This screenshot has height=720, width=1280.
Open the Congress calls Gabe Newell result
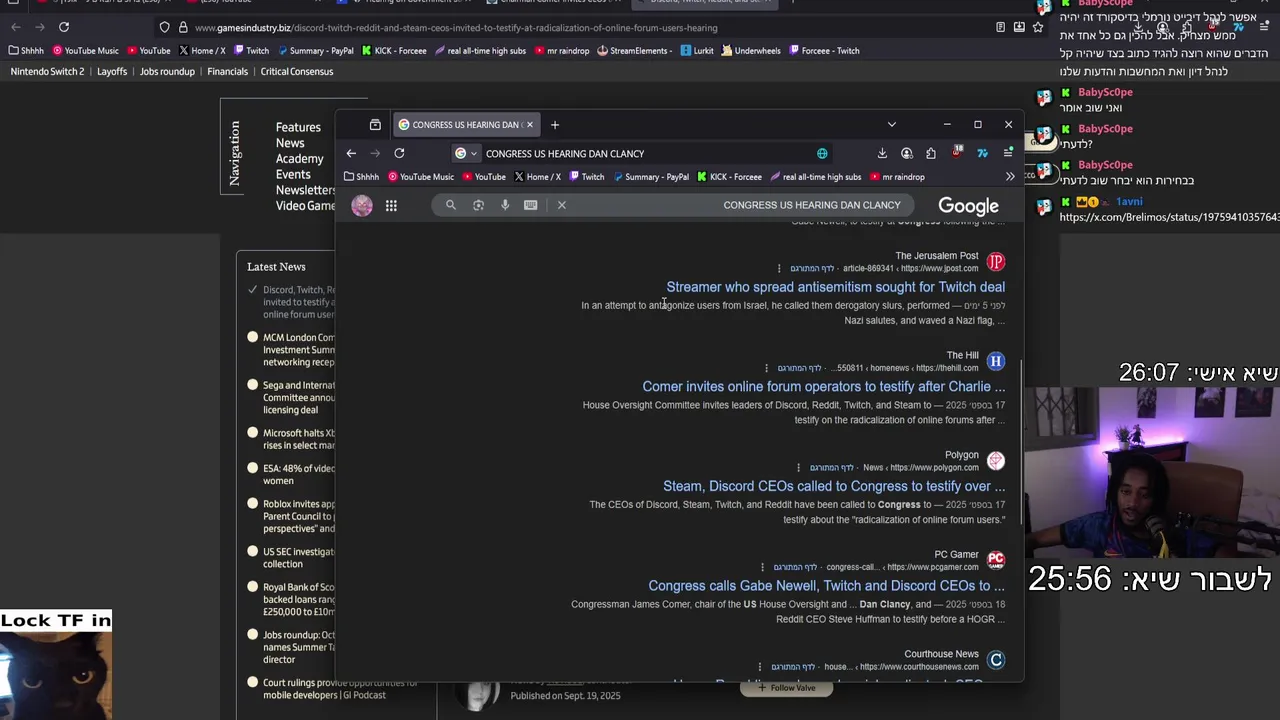point(826,586)
